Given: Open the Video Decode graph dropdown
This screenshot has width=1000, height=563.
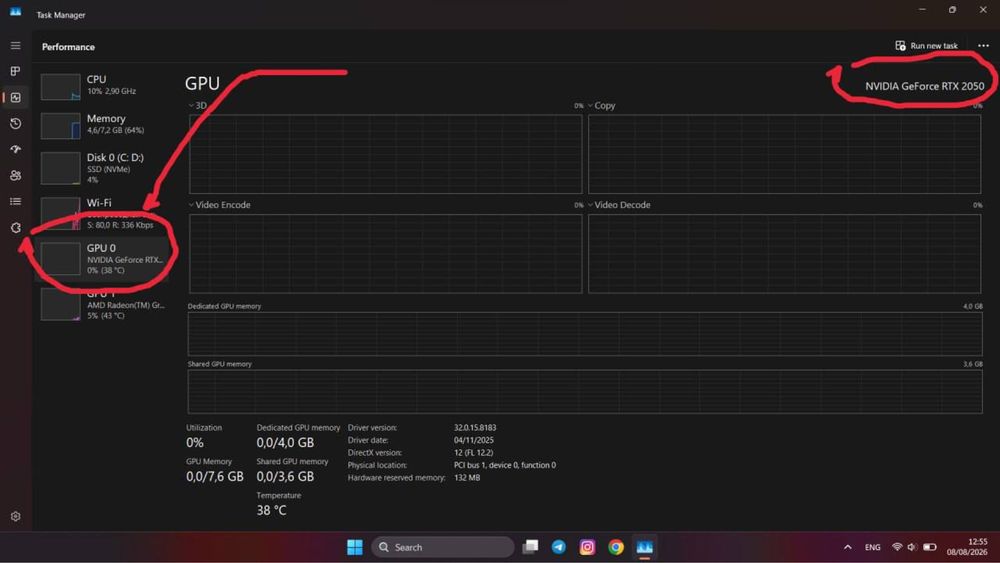Looking at the screenshot, I should [619, 205].
